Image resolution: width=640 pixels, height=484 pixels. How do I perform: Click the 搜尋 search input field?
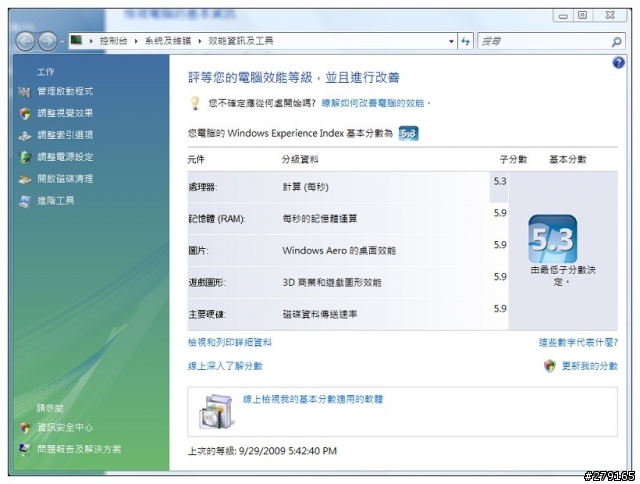pos(544,41)
